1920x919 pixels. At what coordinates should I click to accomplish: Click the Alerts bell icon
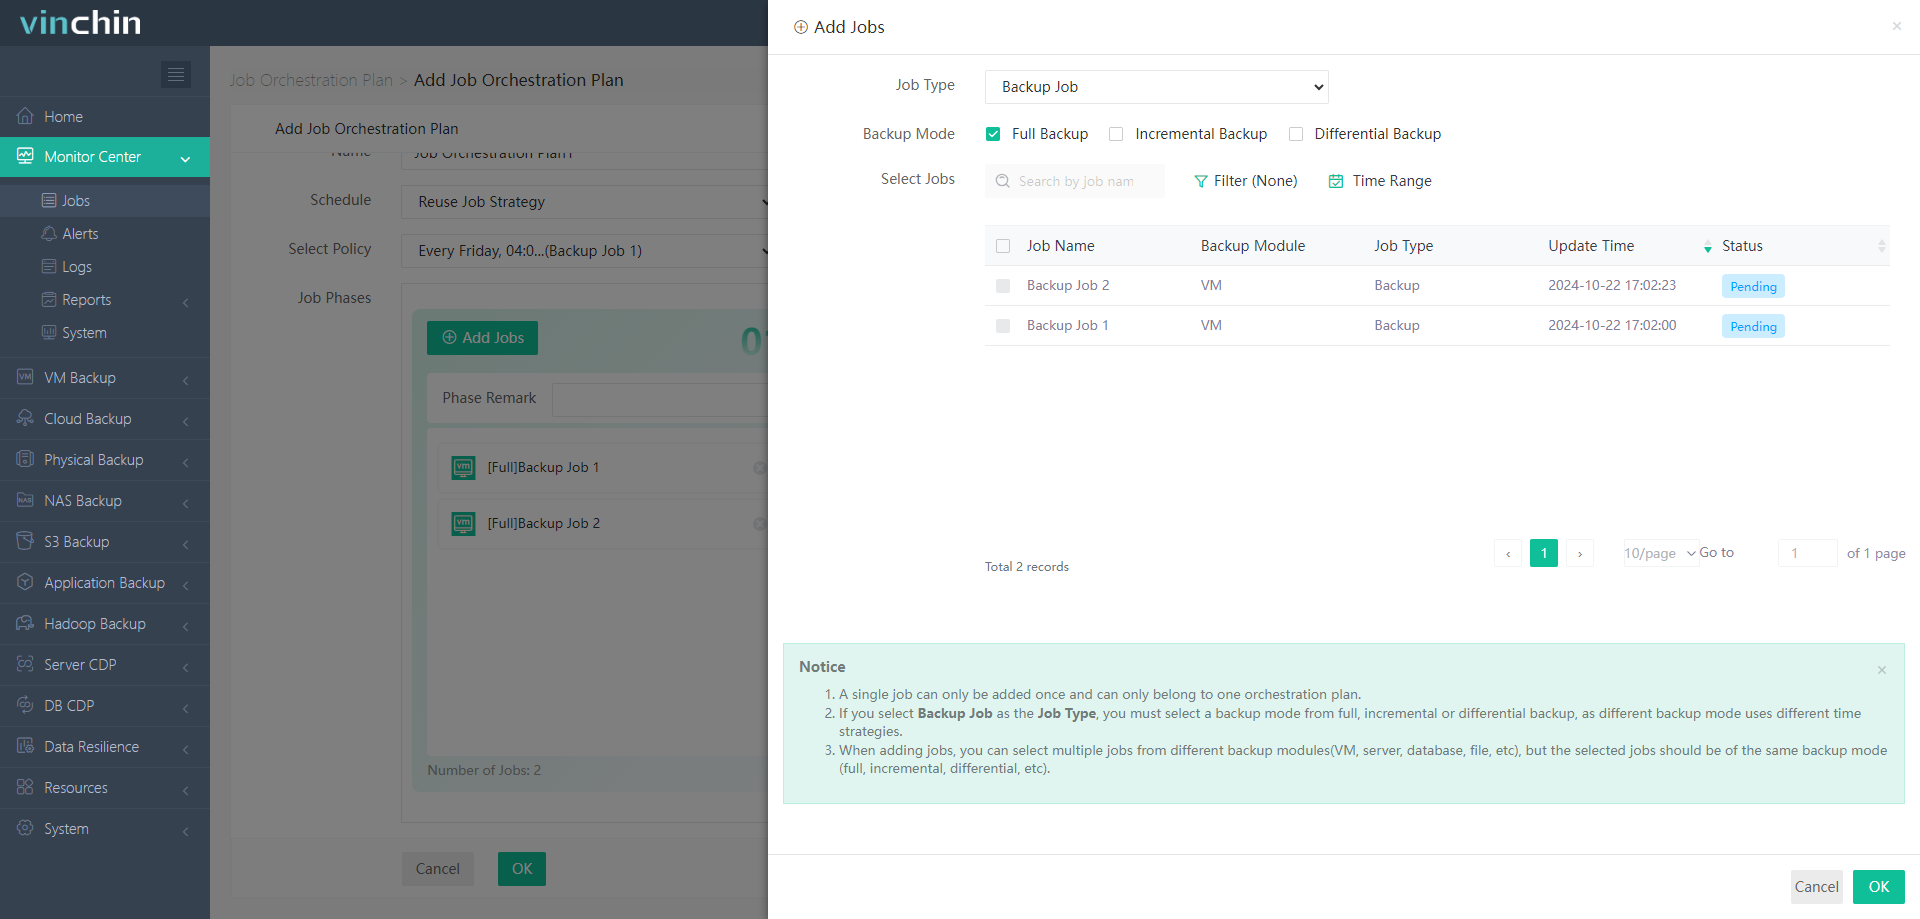[49, 233]
